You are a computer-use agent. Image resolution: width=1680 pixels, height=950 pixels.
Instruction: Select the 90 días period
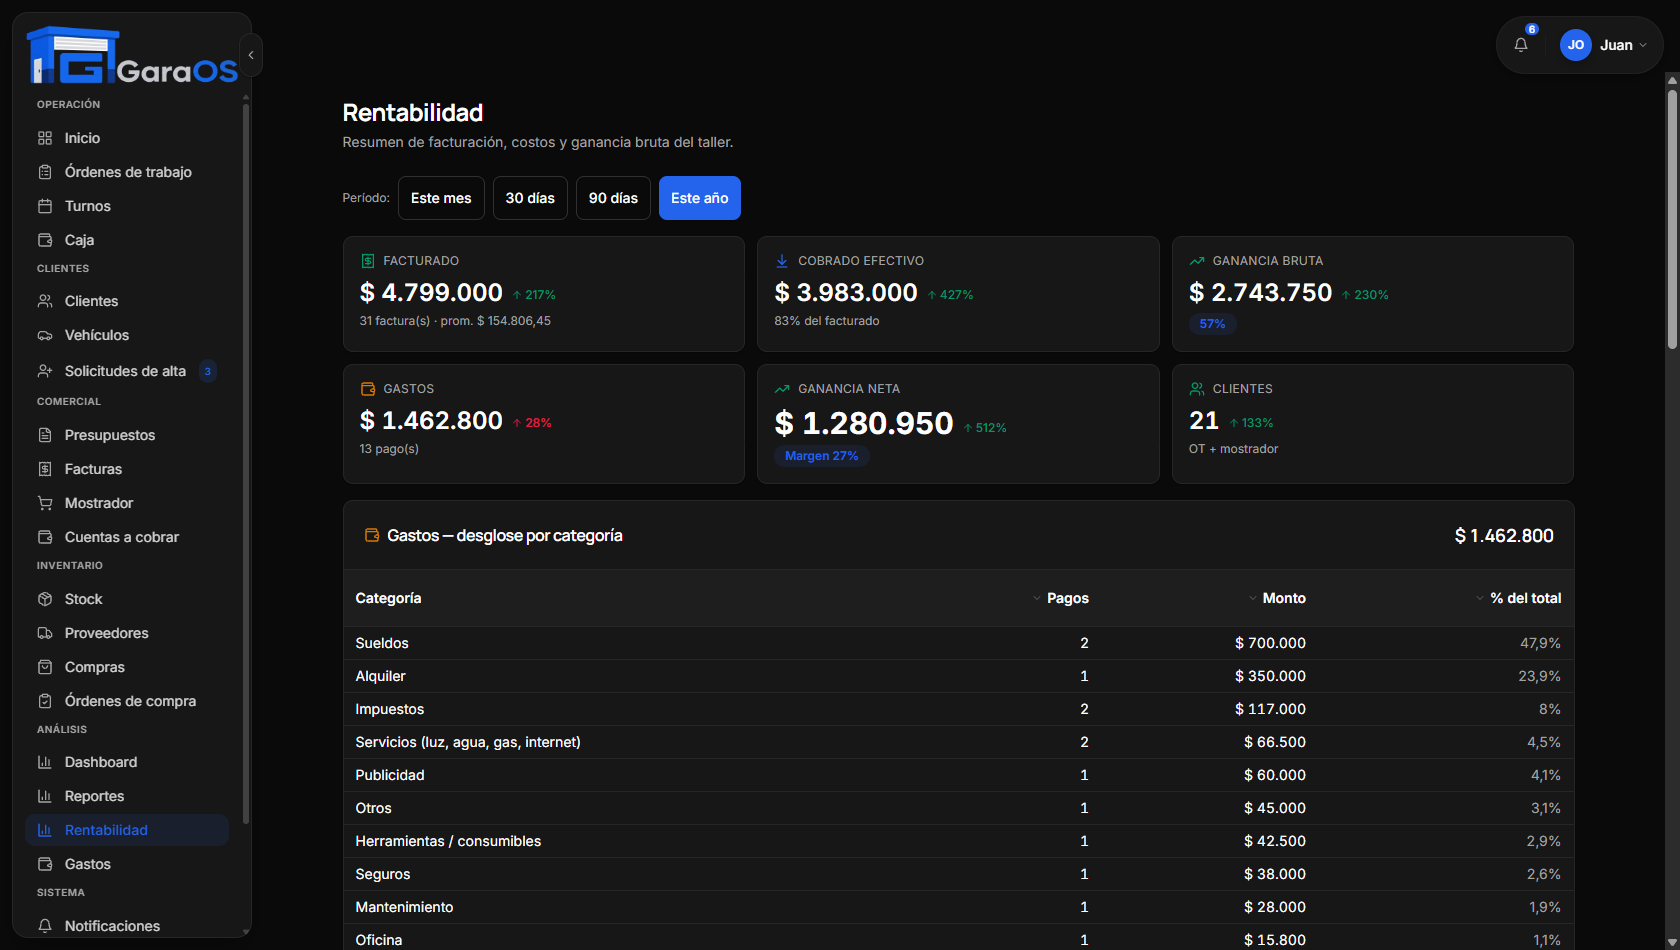coord(613,198)
